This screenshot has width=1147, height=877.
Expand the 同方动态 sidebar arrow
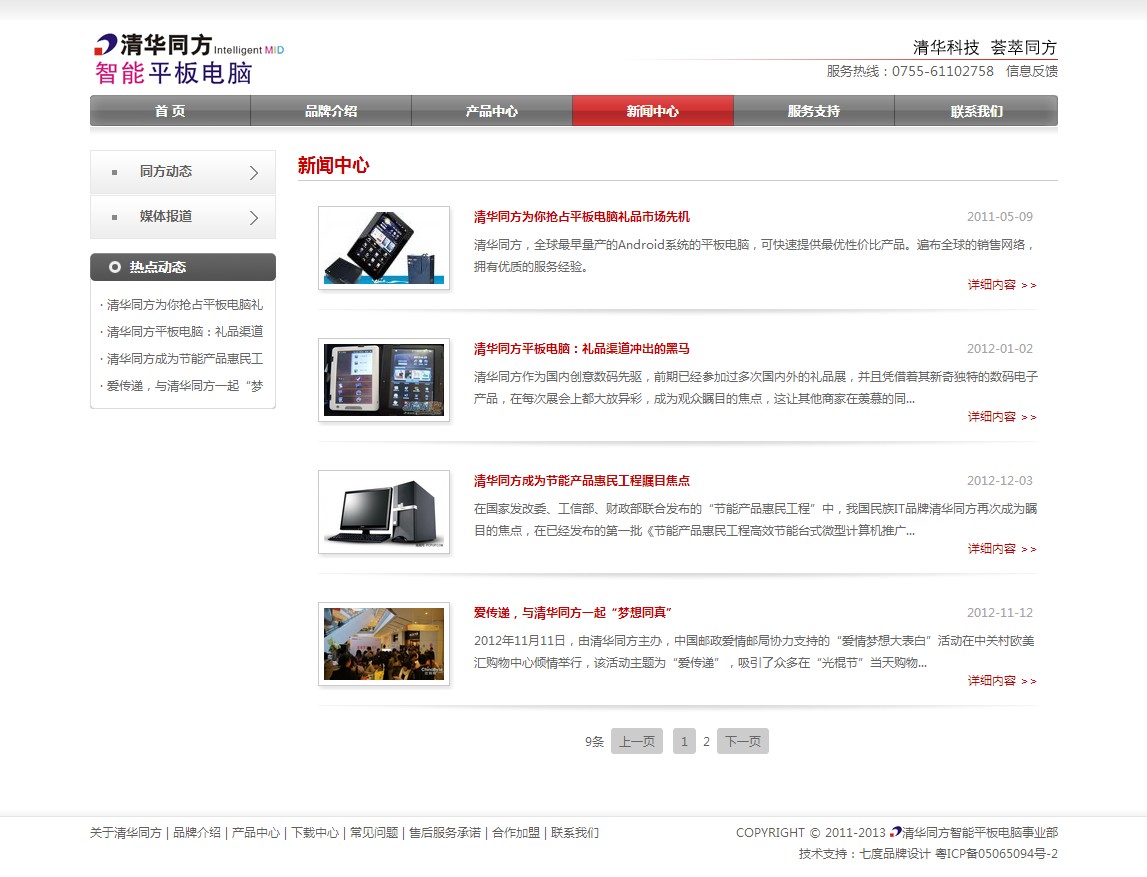click(254, 173)
